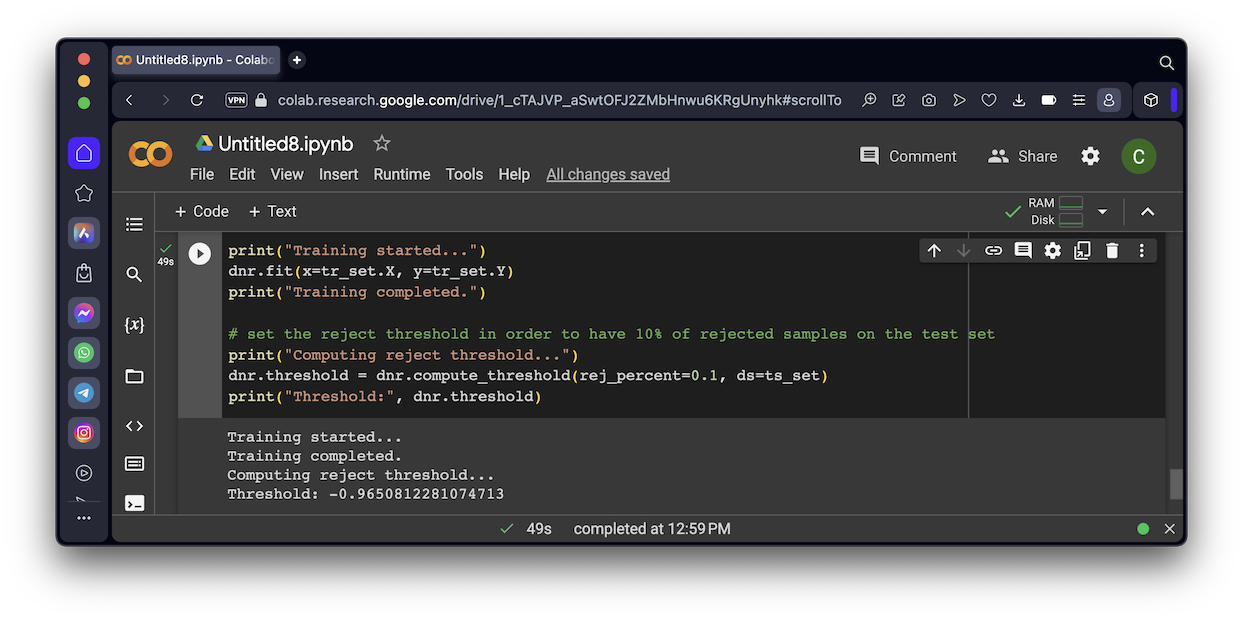Open the table of contents panel
Viewport: 1243px width, 620px height.
point(134,225)
